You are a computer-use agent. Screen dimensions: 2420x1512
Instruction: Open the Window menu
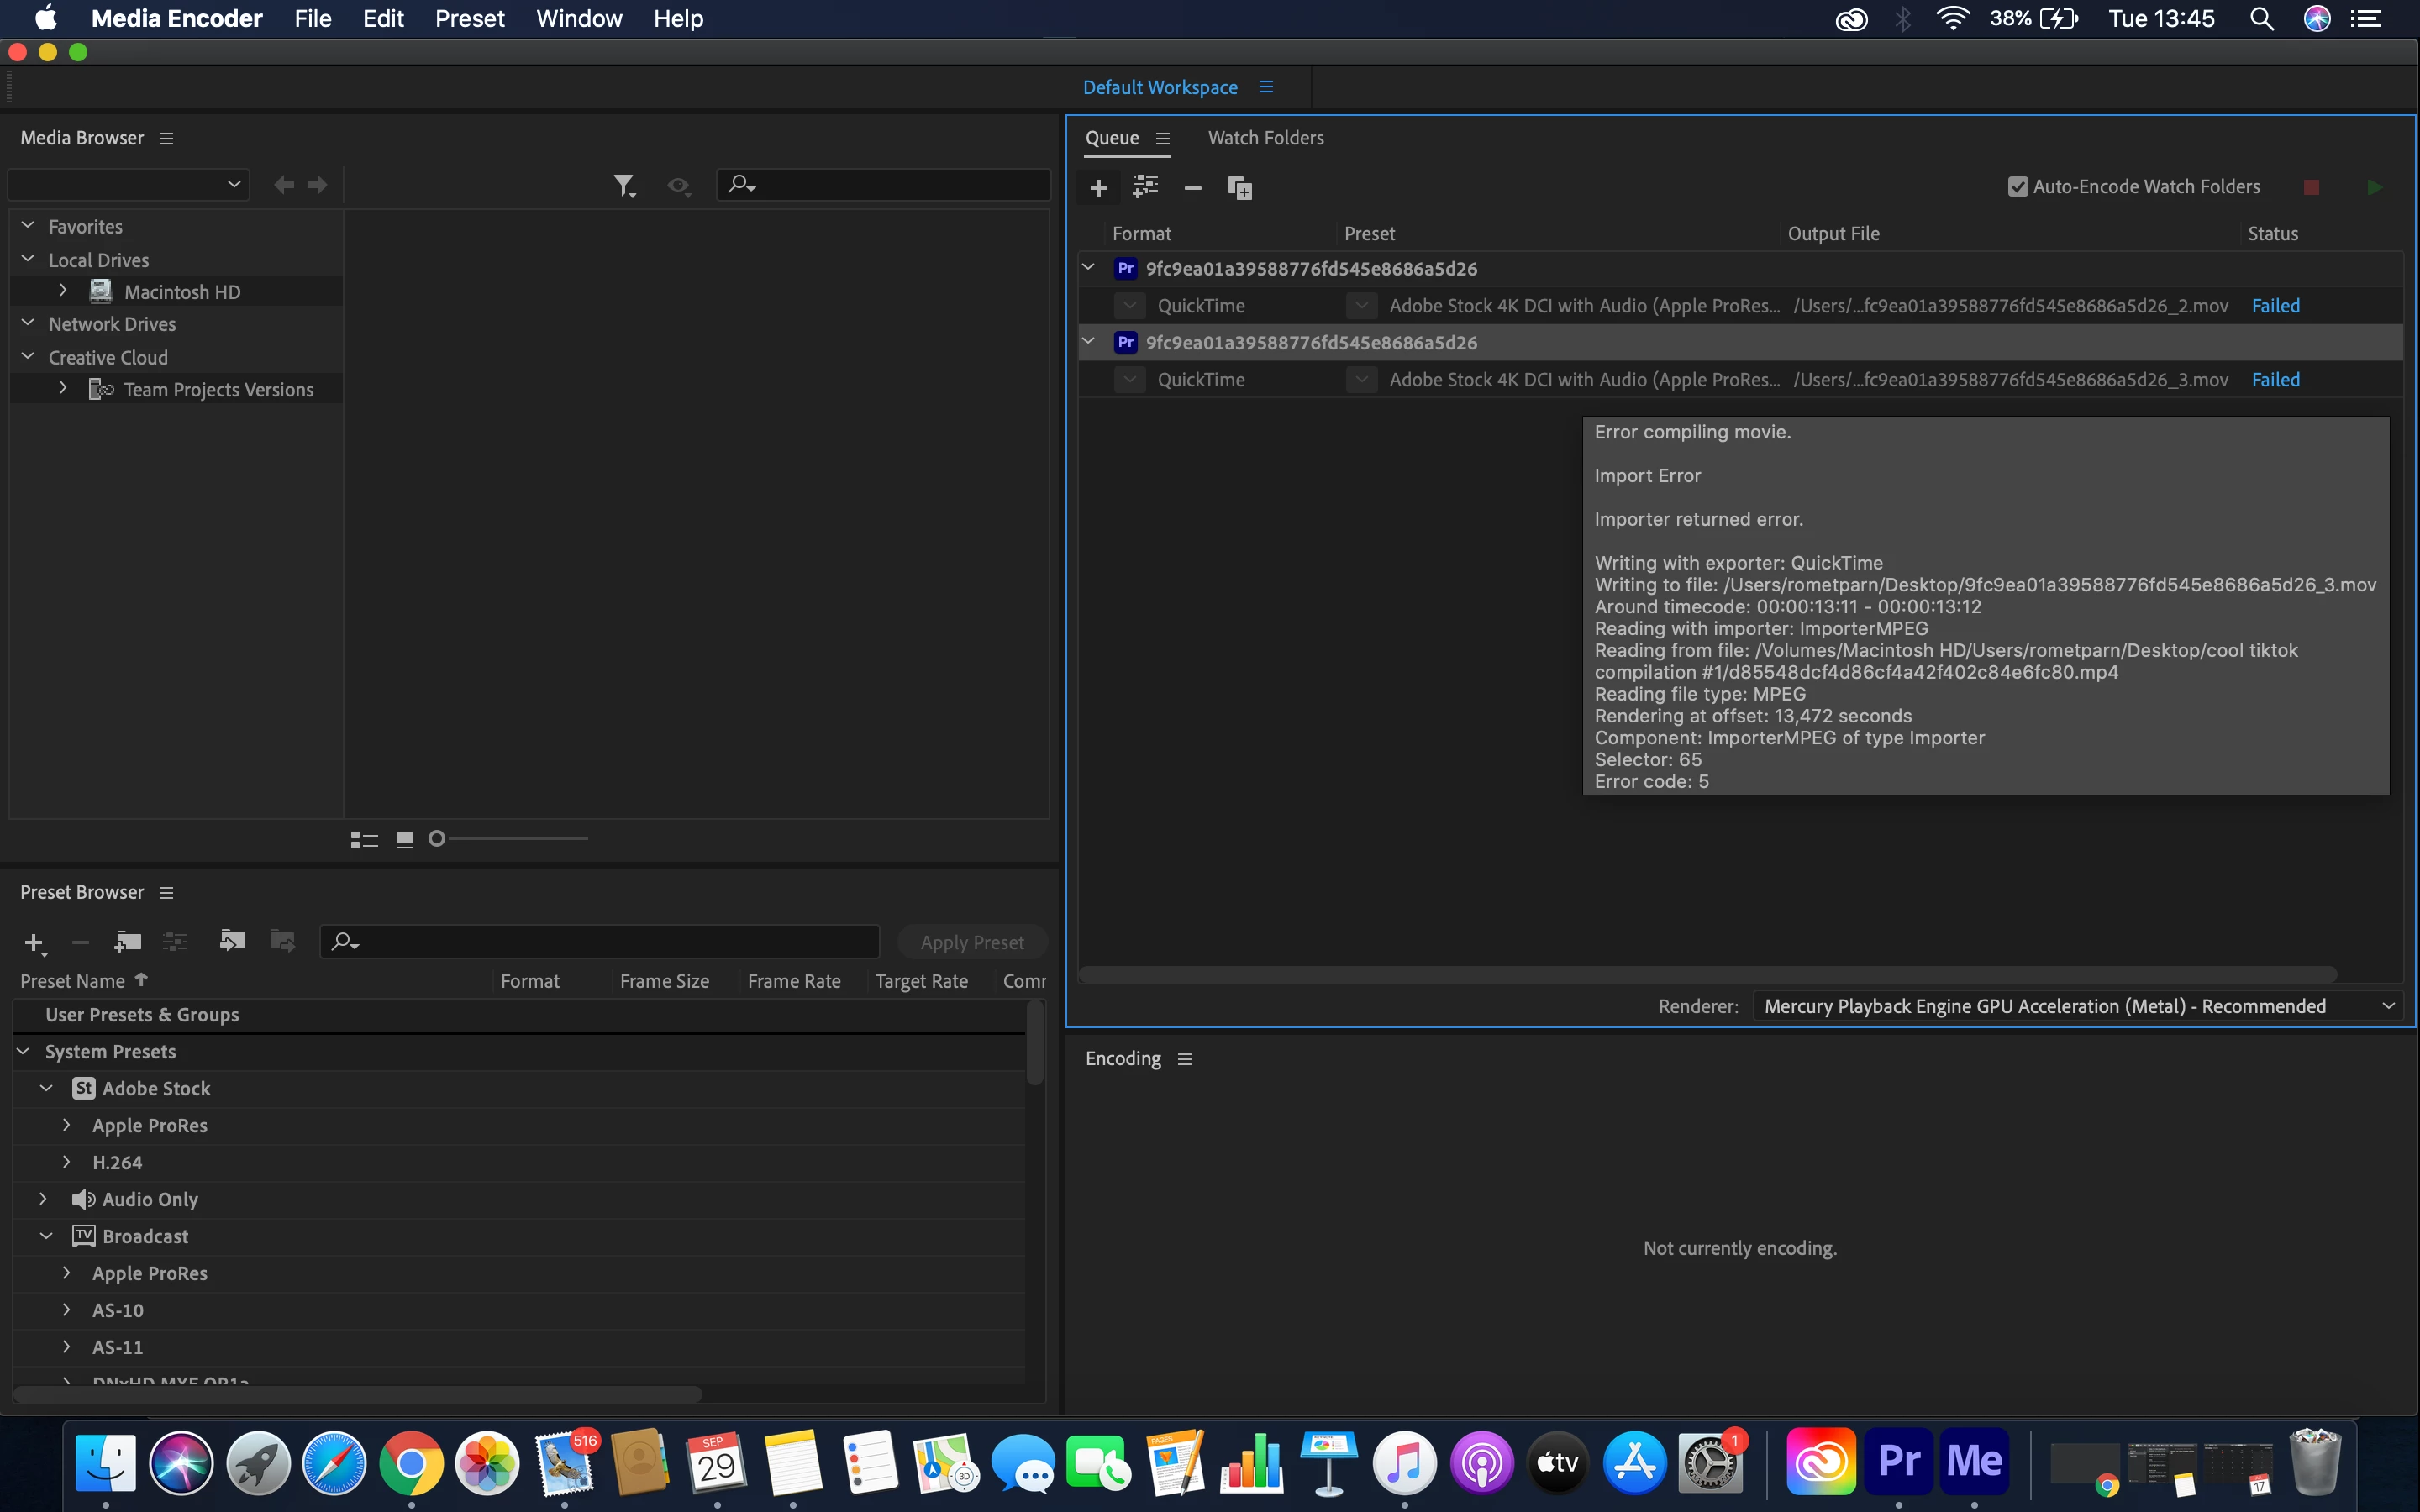(x=579, y=18)
